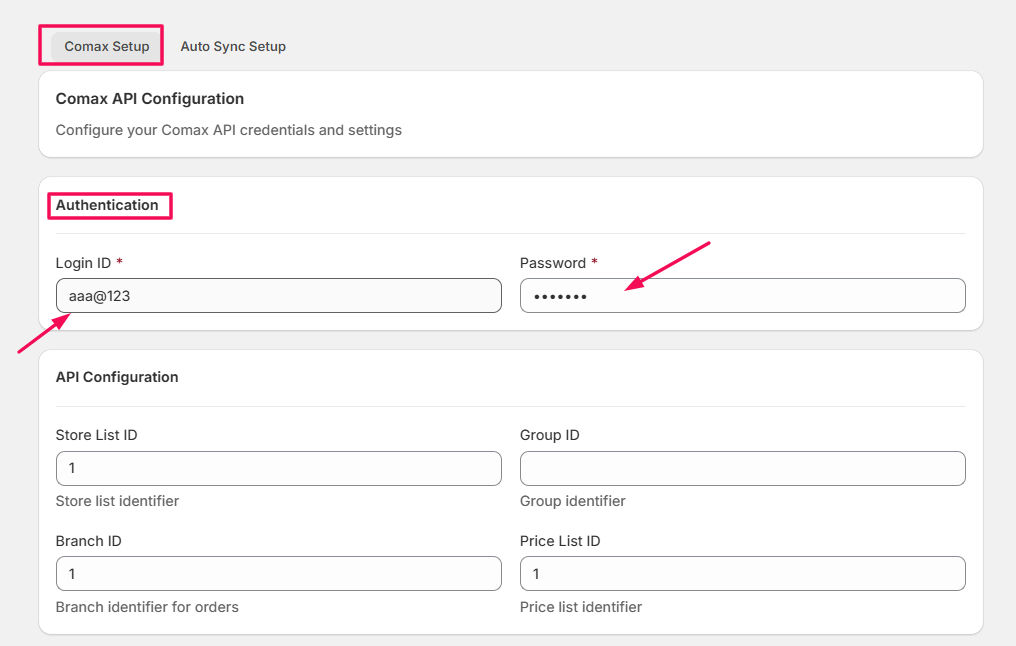The width and height of the screenshot is (1016, 646).
Task: Click the API Configuration section heading
Action: tap(117, 377)
